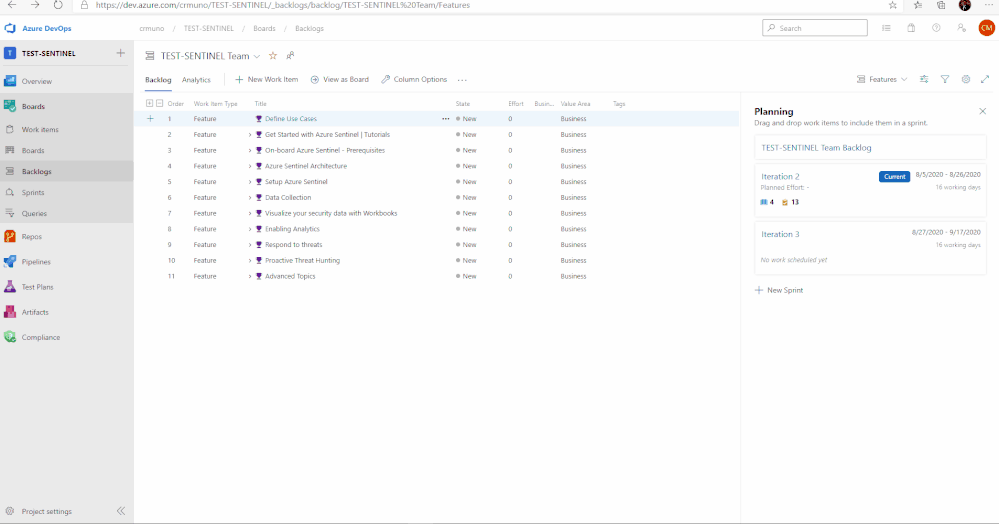This screenshot has height=524, width=999.
Task: Expand the Enabling Analytics row
Action: [x=250, y=229]
